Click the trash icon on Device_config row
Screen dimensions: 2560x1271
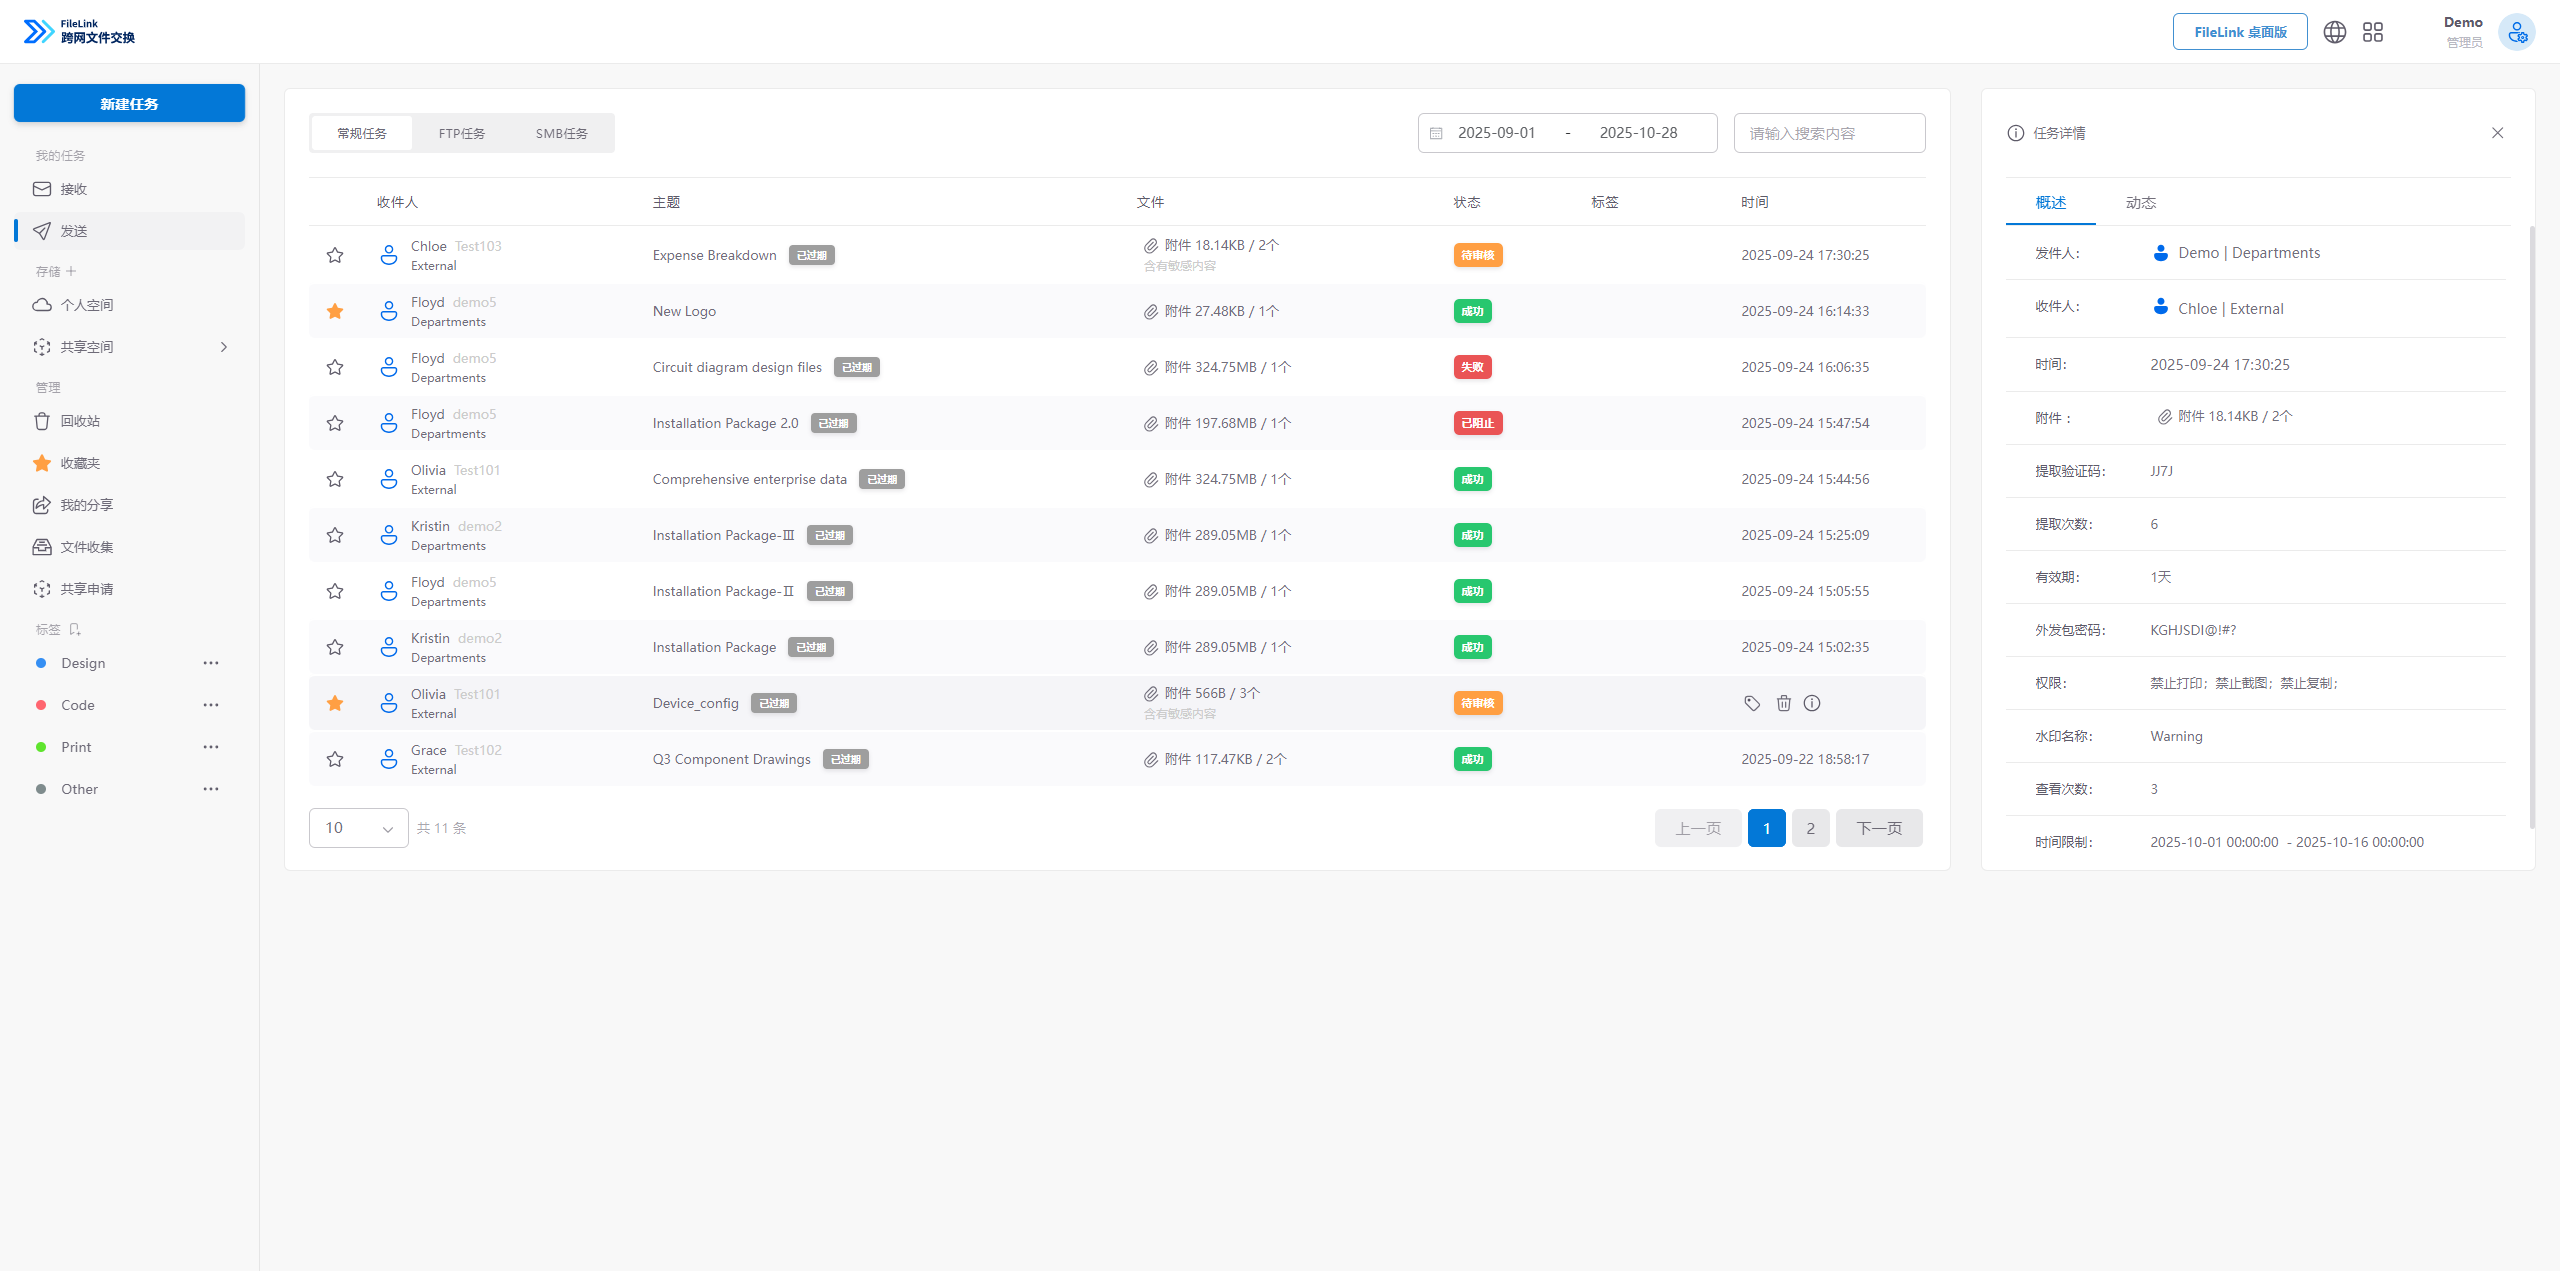(1783, 703)
